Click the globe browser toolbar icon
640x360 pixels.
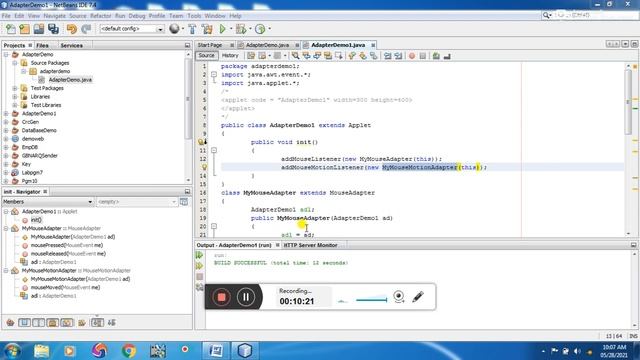point(174,29)
